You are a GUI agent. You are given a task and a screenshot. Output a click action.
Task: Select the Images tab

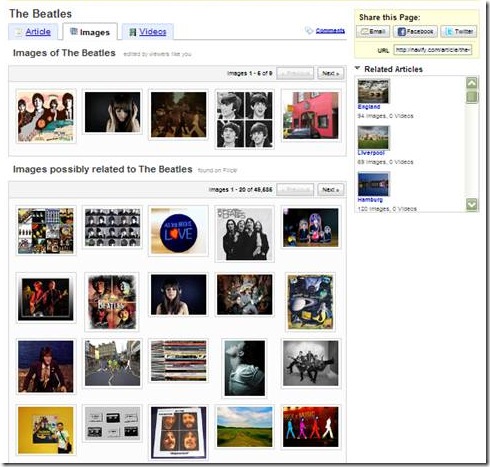click(x=90, y=32)
